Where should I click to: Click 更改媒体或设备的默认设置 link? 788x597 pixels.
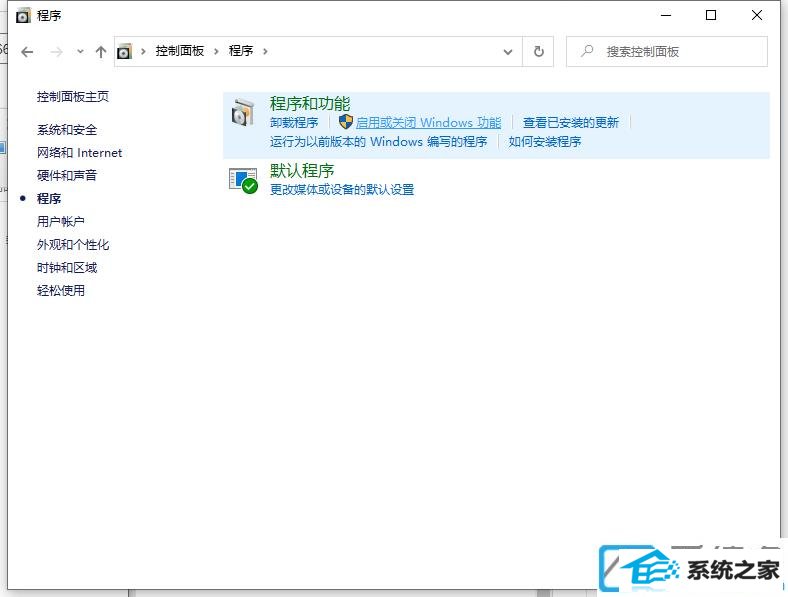342,190
